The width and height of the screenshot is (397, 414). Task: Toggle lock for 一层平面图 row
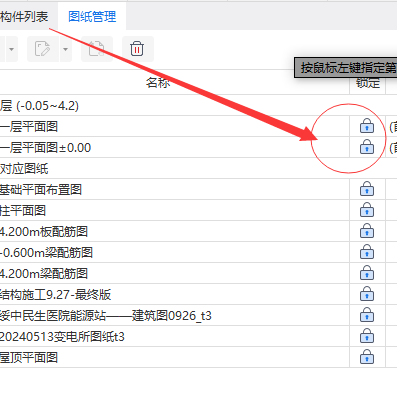367,126
